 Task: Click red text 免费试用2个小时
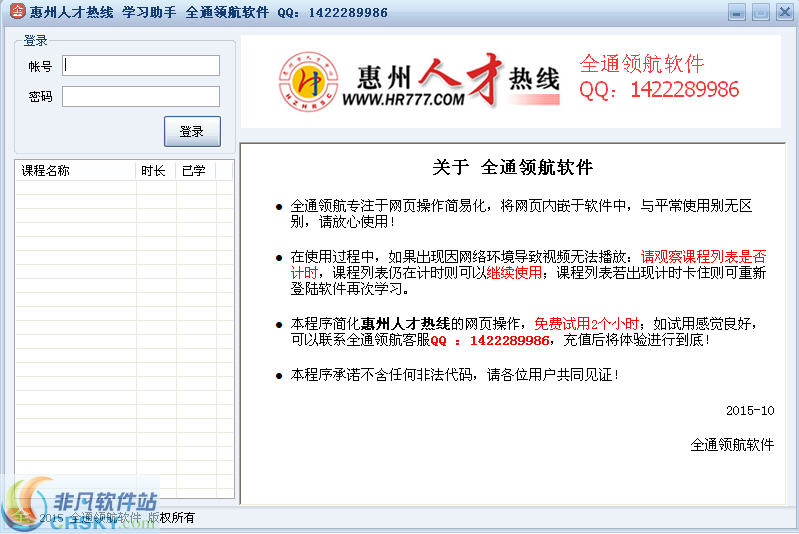point(586,324)
